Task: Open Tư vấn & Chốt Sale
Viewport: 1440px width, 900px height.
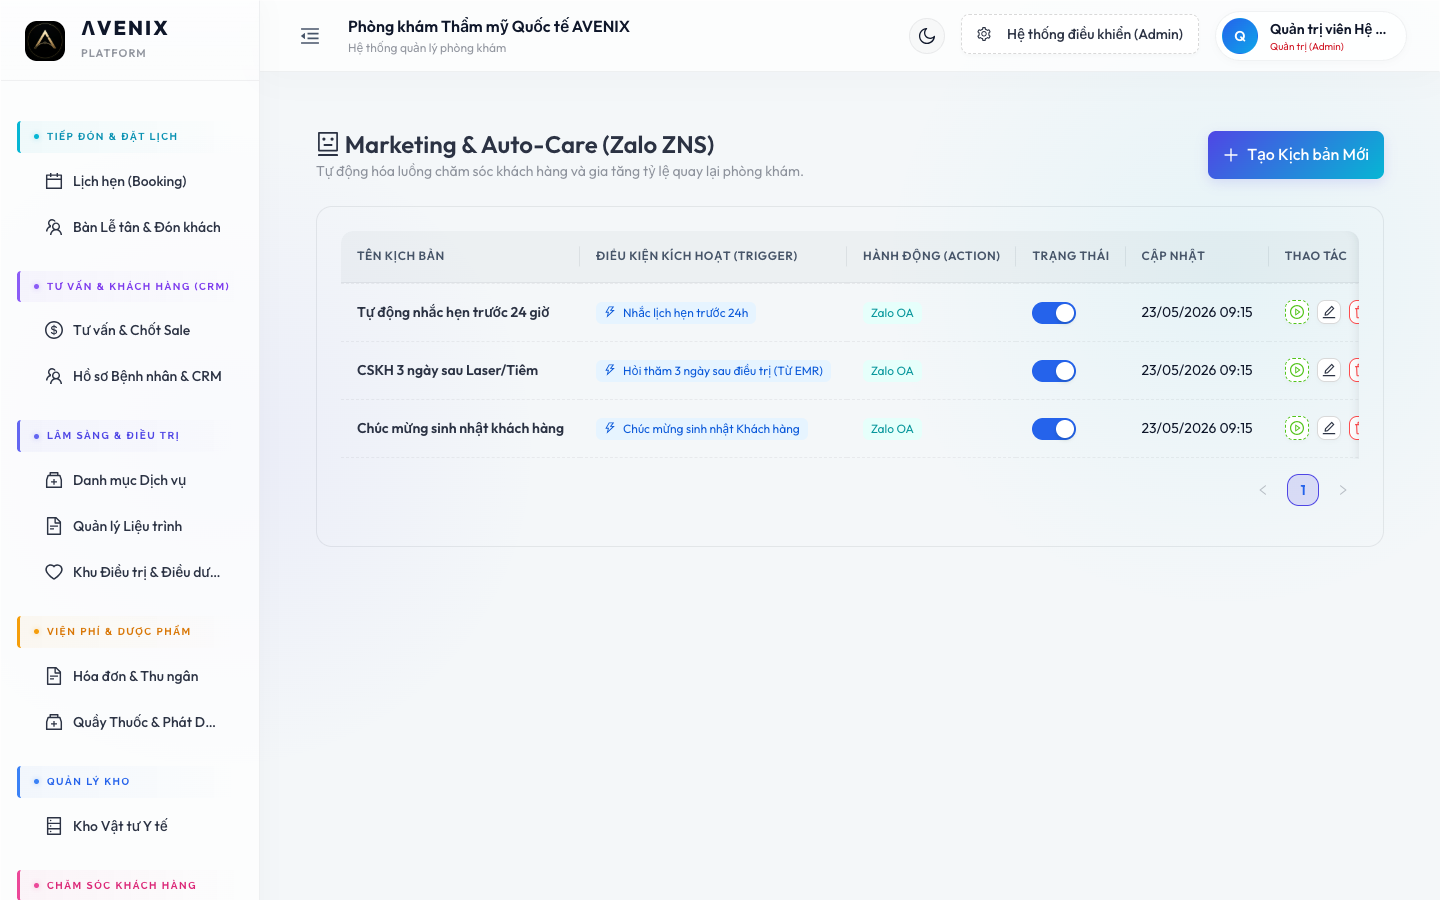Action: point(130,330)
